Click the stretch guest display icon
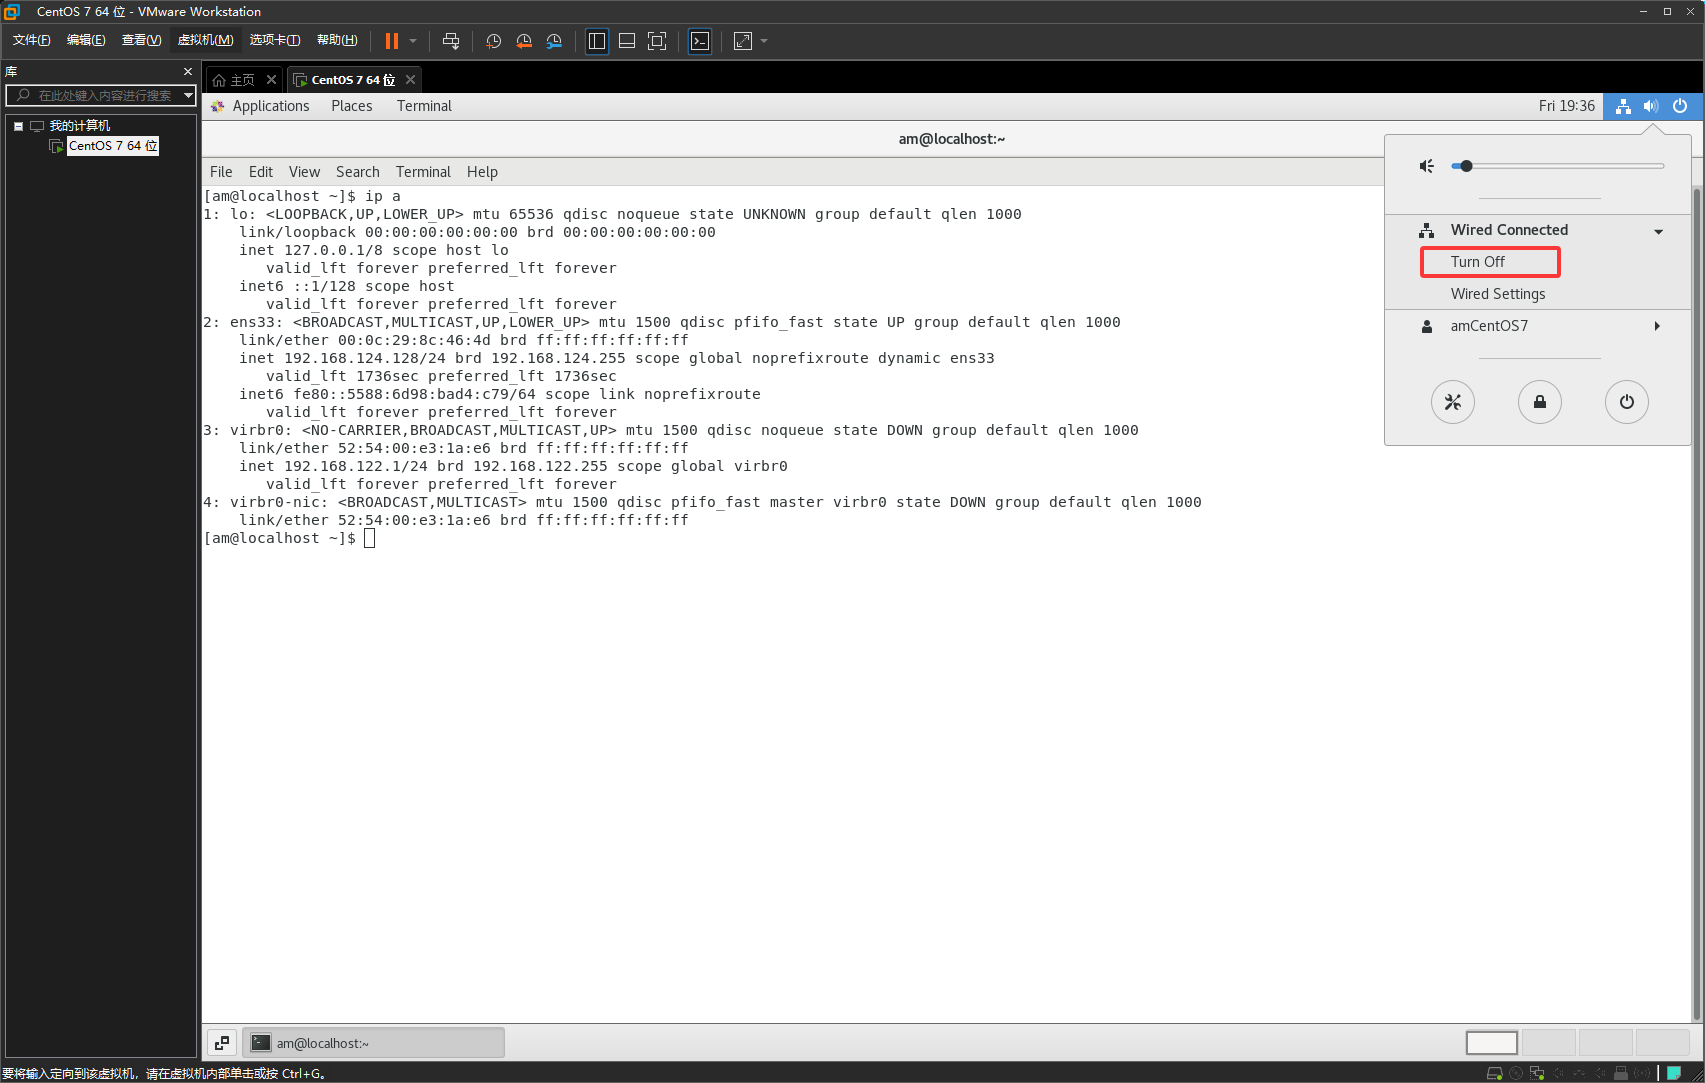Image resolution: width=1705 pixels, height=1083 pixels. tap(743, 41)
